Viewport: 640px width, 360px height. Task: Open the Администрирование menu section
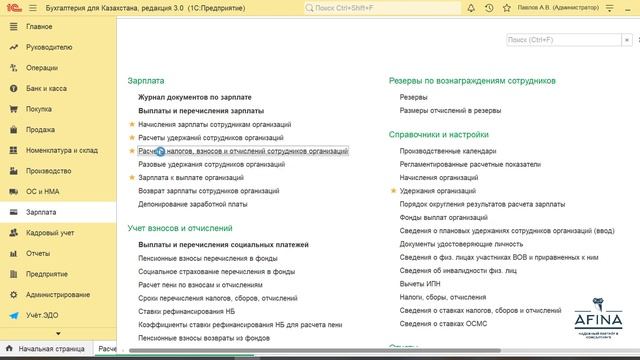click(x=58, y=295)
